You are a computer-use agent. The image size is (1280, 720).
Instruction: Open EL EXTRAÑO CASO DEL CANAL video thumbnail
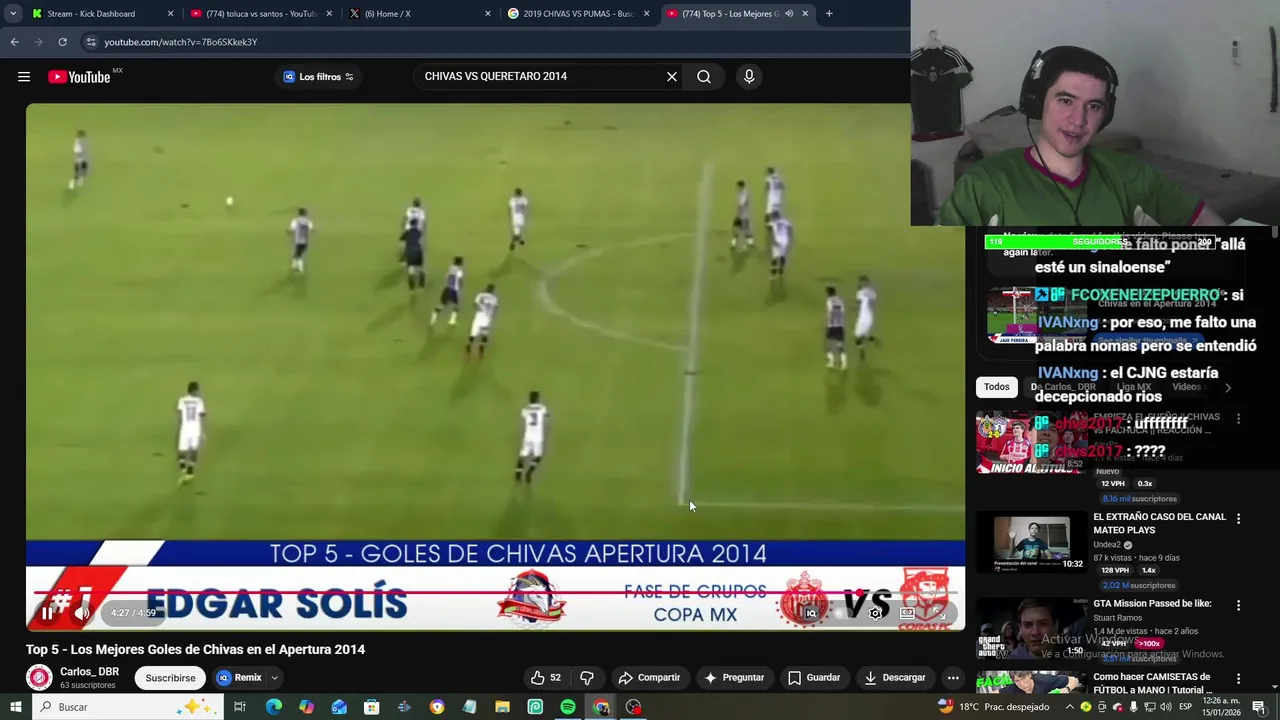point(1031,542)
